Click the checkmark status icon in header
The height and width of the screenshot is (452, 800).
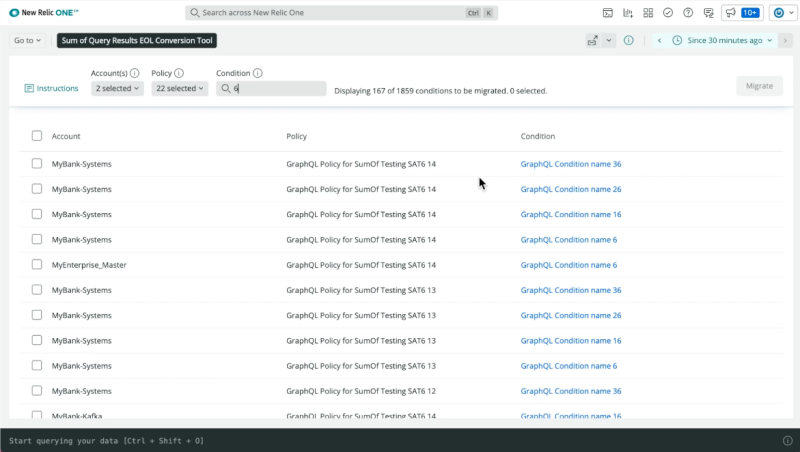668,13
